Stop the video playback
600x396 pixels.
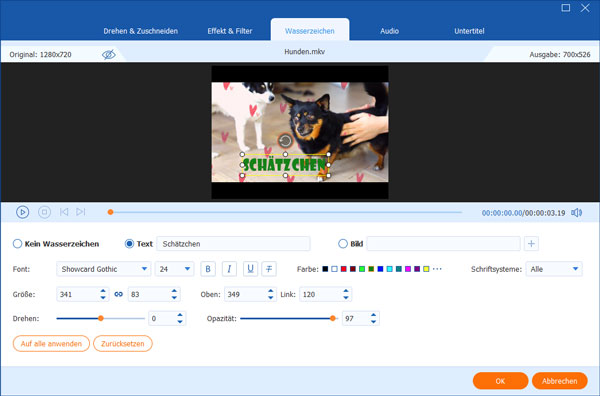point(44,212)
